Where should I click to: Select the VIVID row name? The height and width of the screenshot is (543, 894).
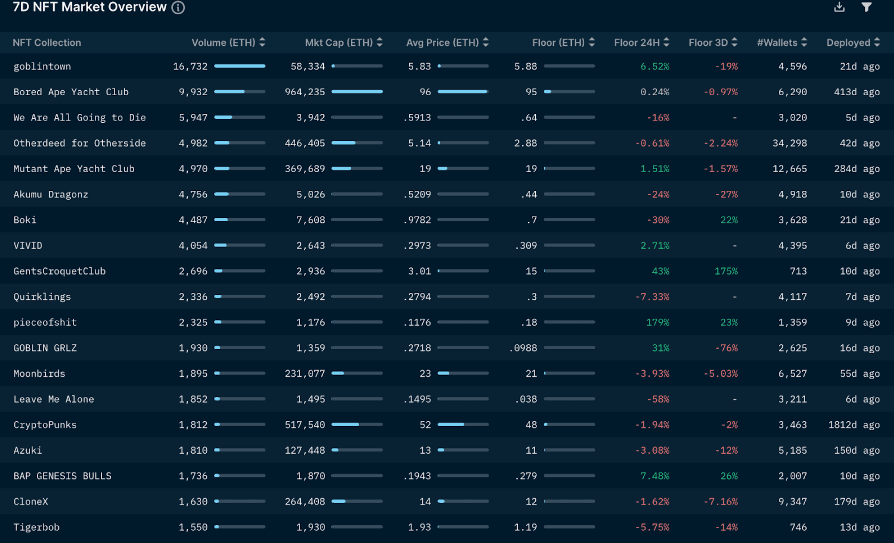click(x=28, y=245)
